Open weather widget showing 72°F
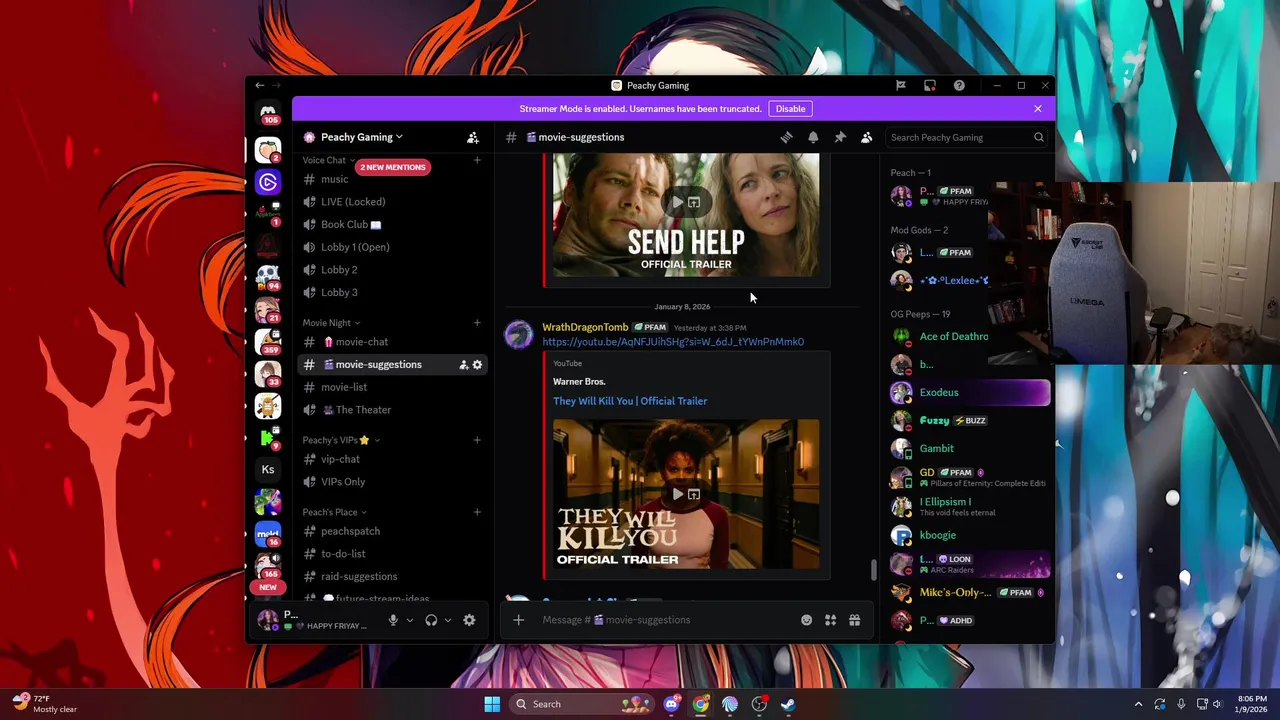 [45, 704]
